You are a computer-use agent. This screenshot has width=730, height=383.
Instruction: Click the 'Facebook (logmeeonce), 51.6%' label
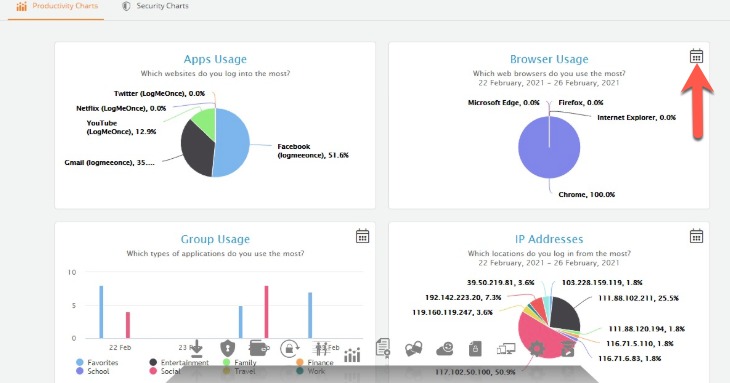point(313,151)
